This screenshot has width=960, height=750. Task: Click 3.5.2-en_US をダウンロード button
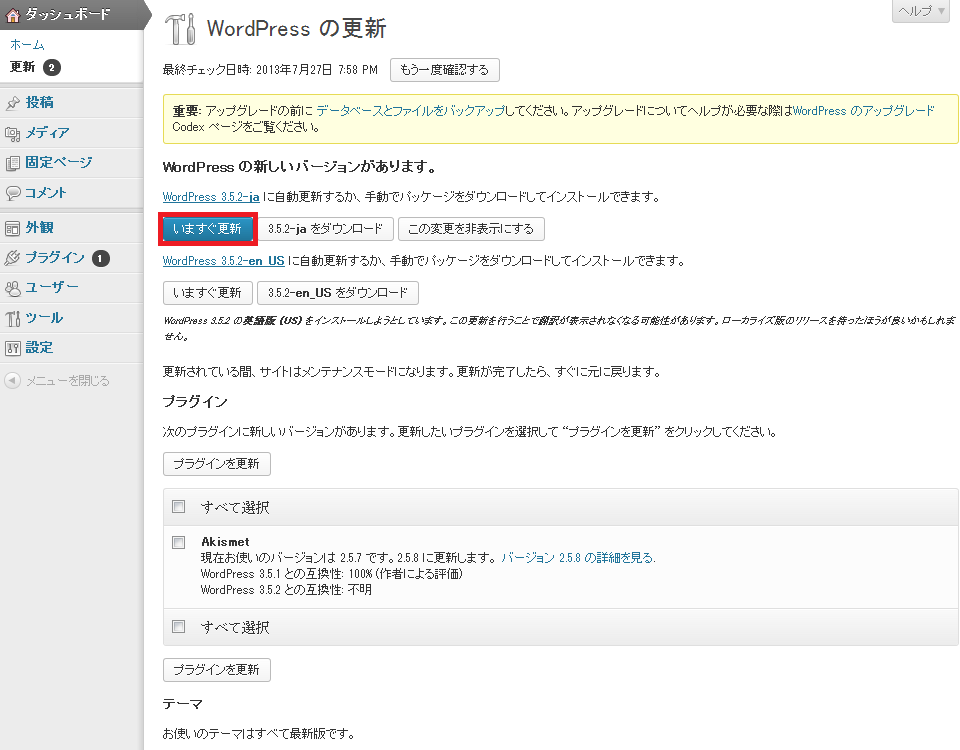(338, 293)
